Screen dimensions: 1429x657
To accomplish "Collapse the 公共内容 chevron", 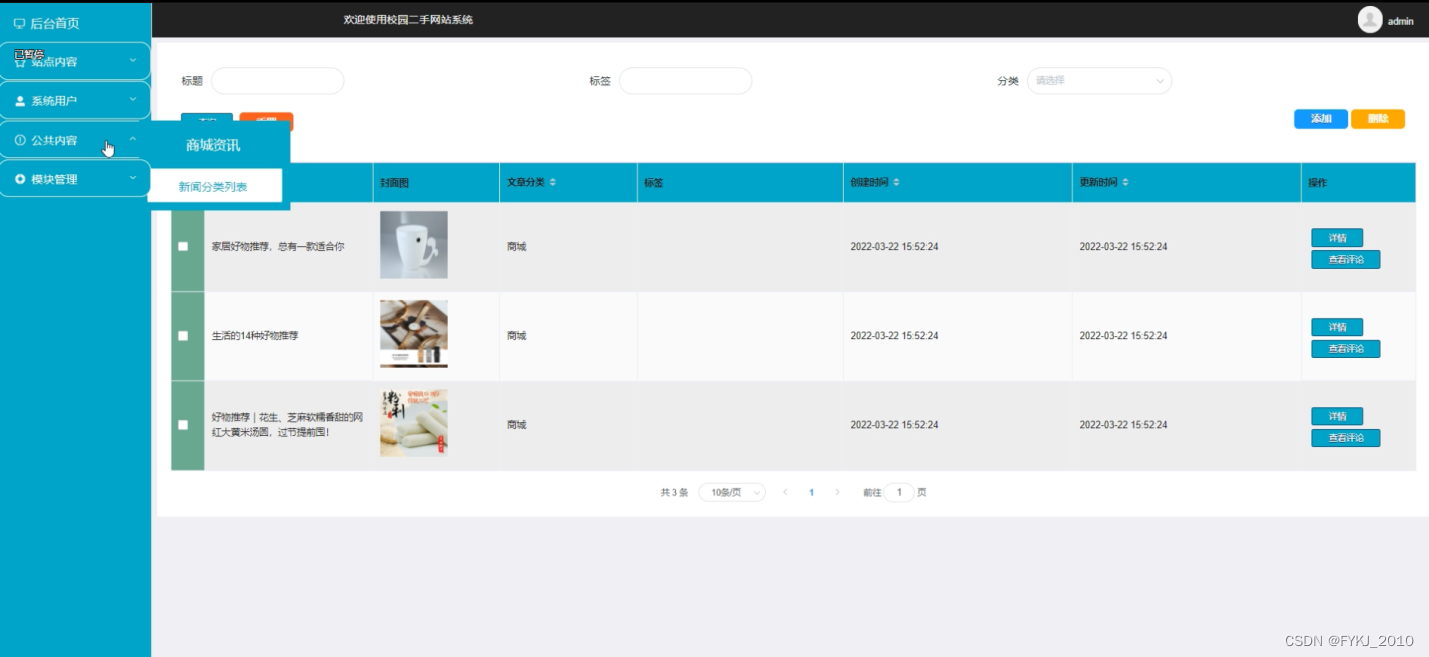I will pyautogui.click(x=133, y=140).
